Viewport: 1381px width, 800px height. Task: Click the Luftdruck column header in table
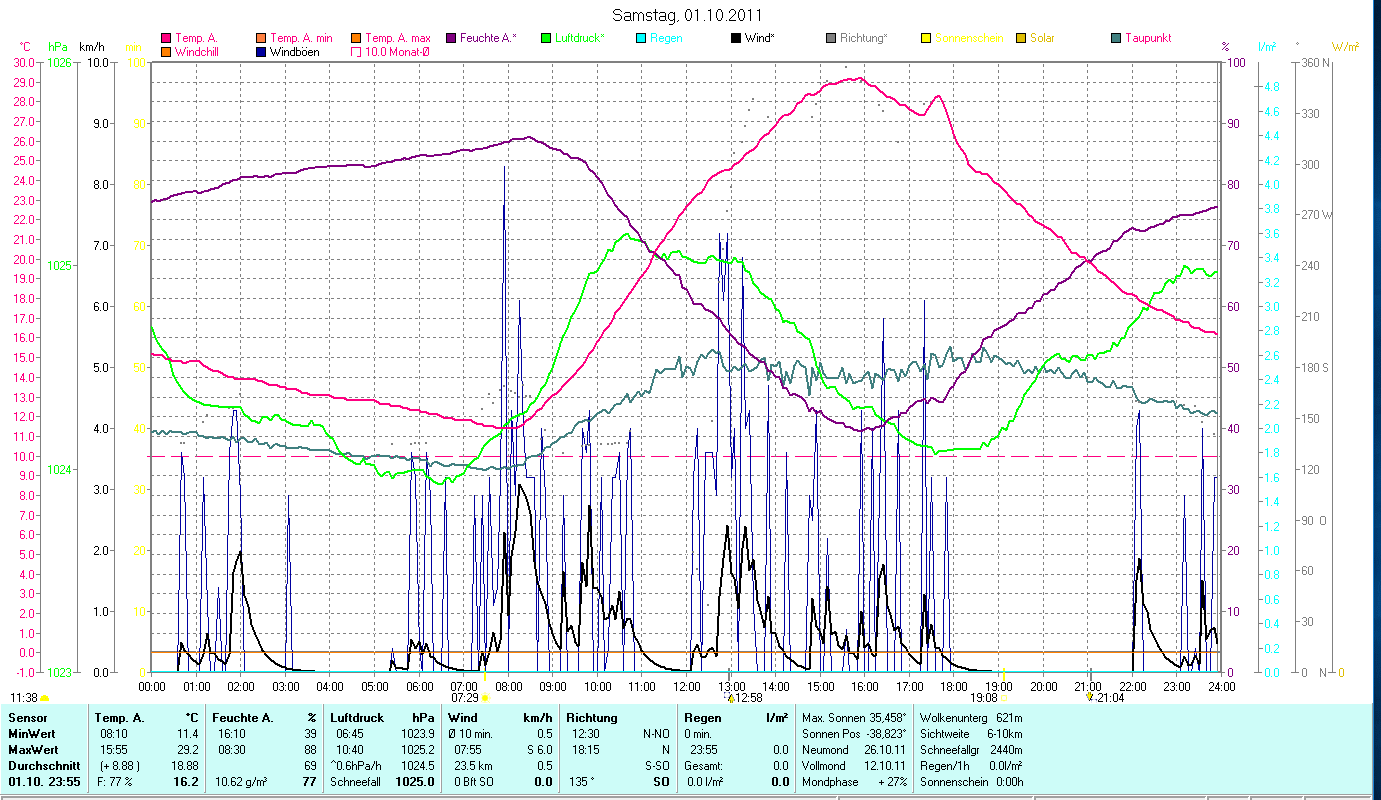point(356,718)
